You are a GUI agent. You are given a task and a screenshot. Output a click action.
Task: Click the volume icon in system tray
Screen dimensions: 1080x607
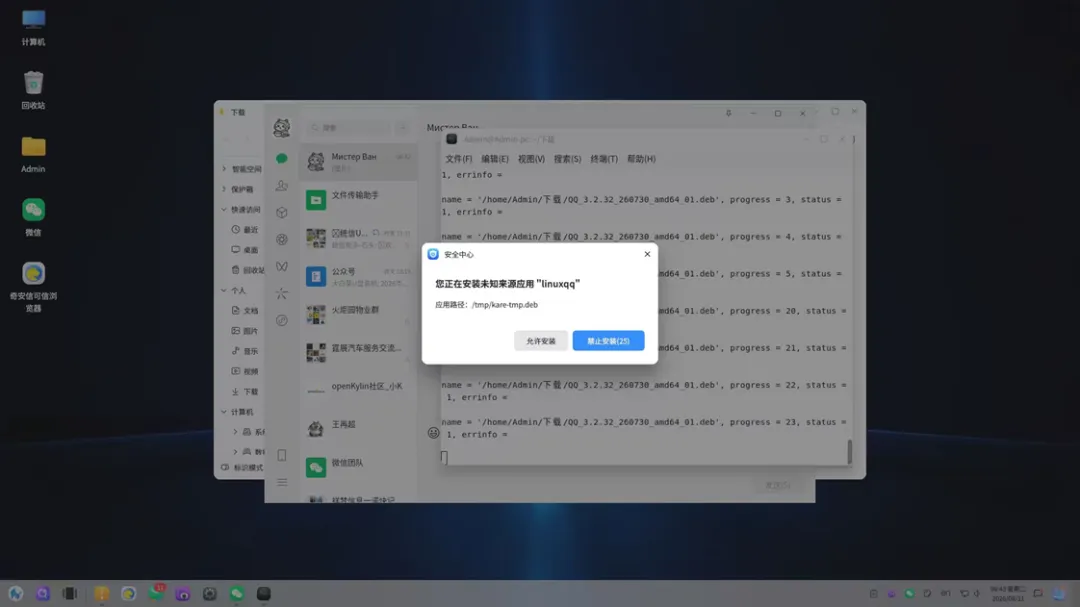click(x=977, y=594)
